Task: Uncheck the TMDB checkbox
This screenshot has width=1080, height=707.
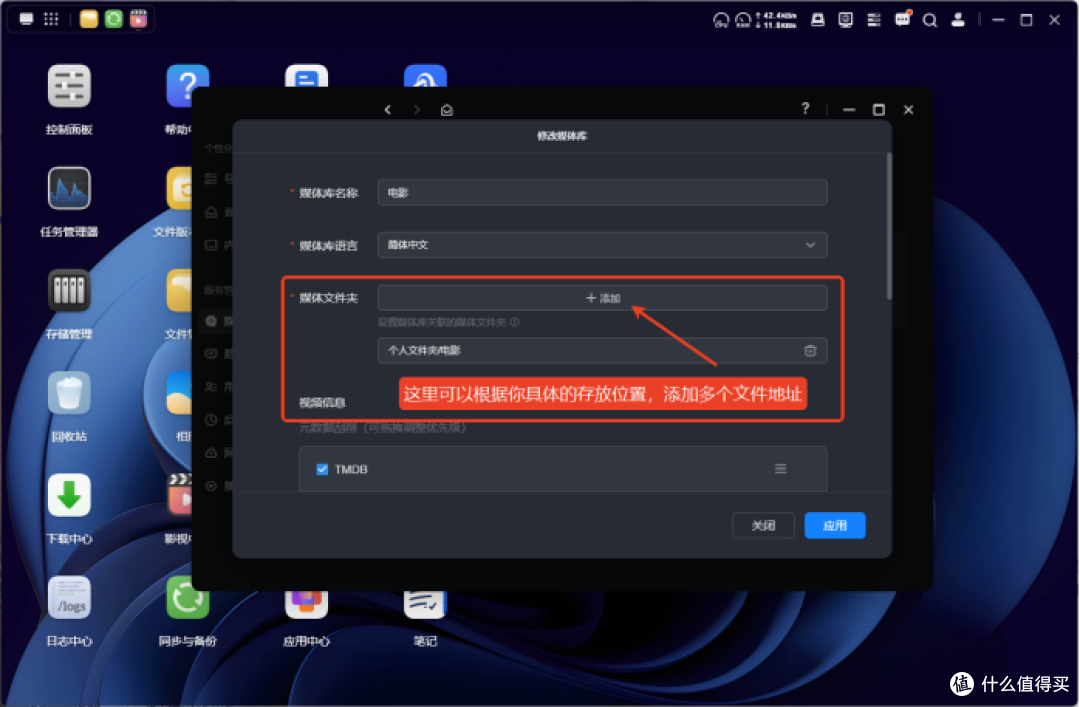Action: (322, 469)
